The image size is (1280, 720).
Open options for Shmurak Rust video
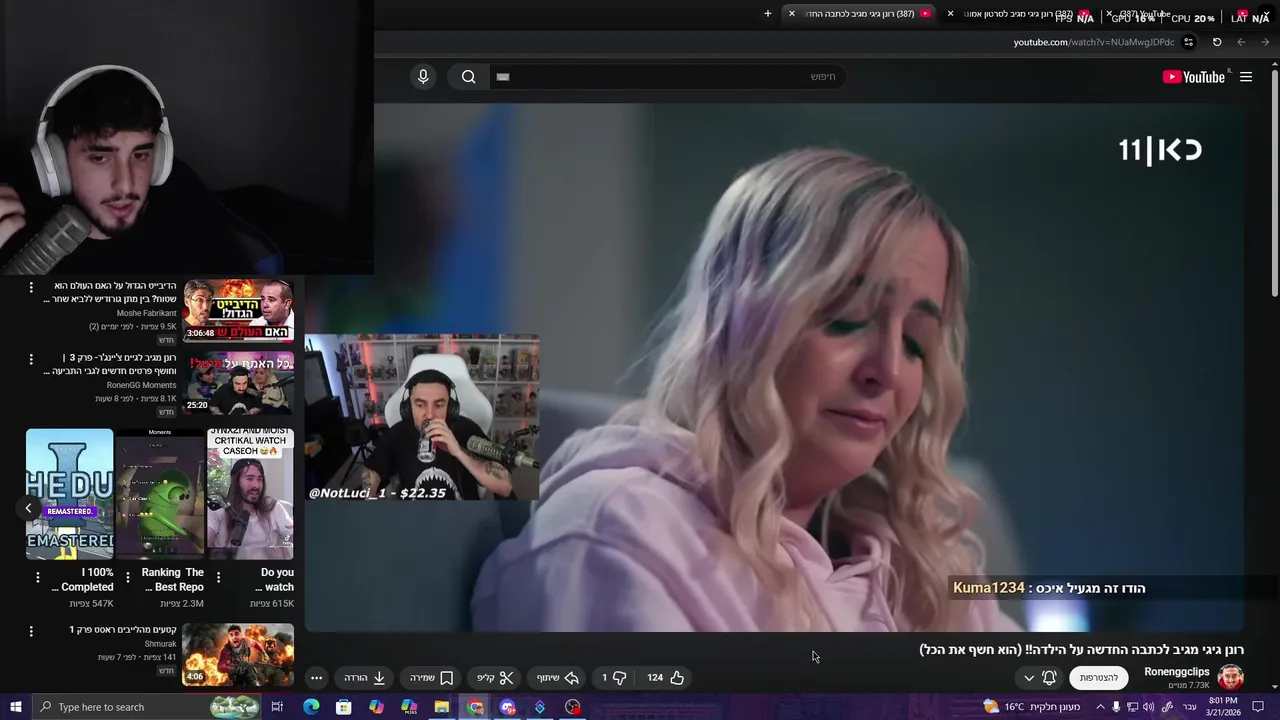31,631
